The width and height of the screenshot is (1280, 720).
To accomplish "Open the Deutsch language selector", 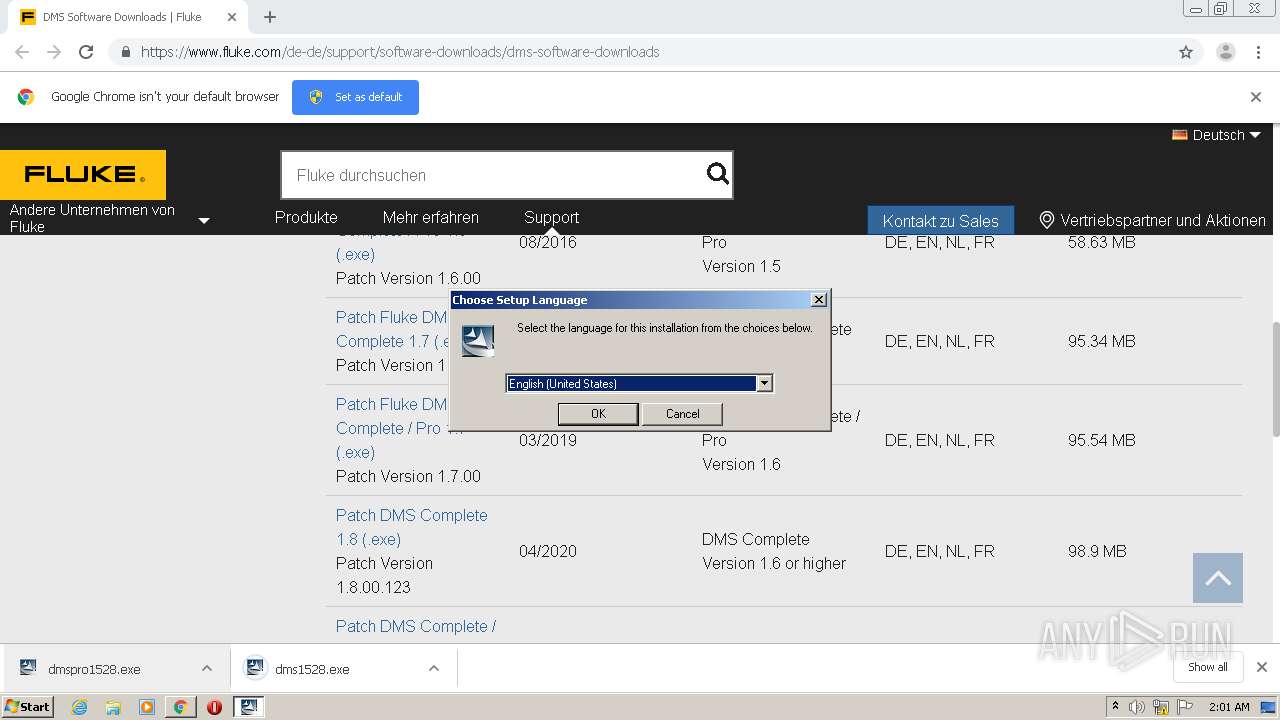I will coord(1217,135).
